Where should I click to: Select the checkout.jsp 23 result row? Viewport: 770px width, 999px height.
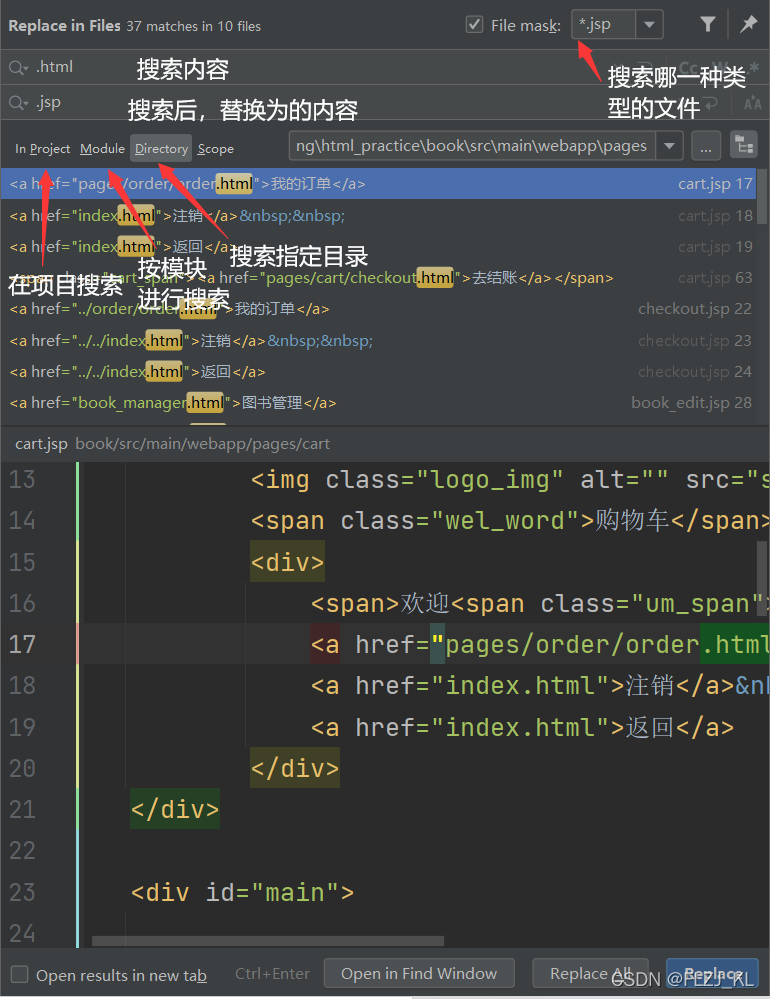click(x=378, y=340)
